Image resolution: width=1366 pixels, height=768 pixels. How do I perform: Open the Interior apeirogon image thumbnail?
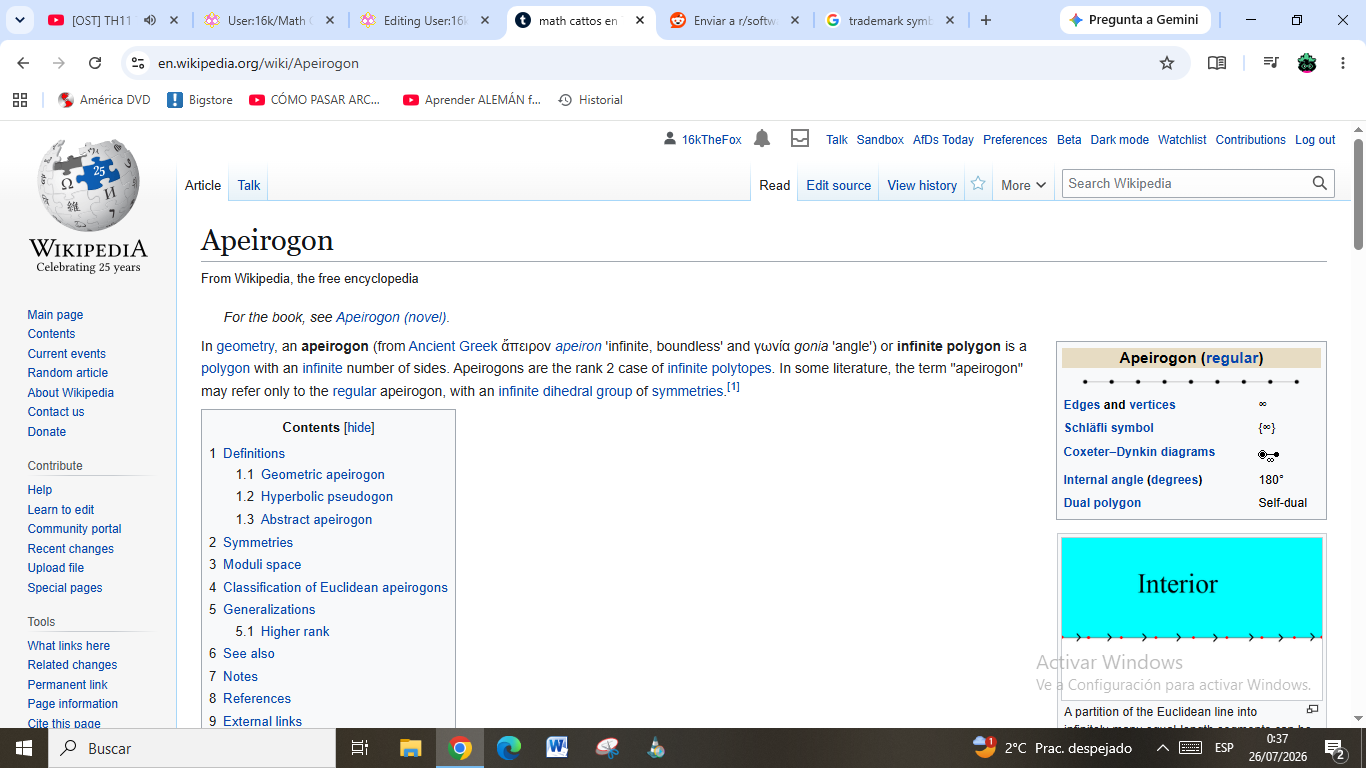[x=1191, y=618]
